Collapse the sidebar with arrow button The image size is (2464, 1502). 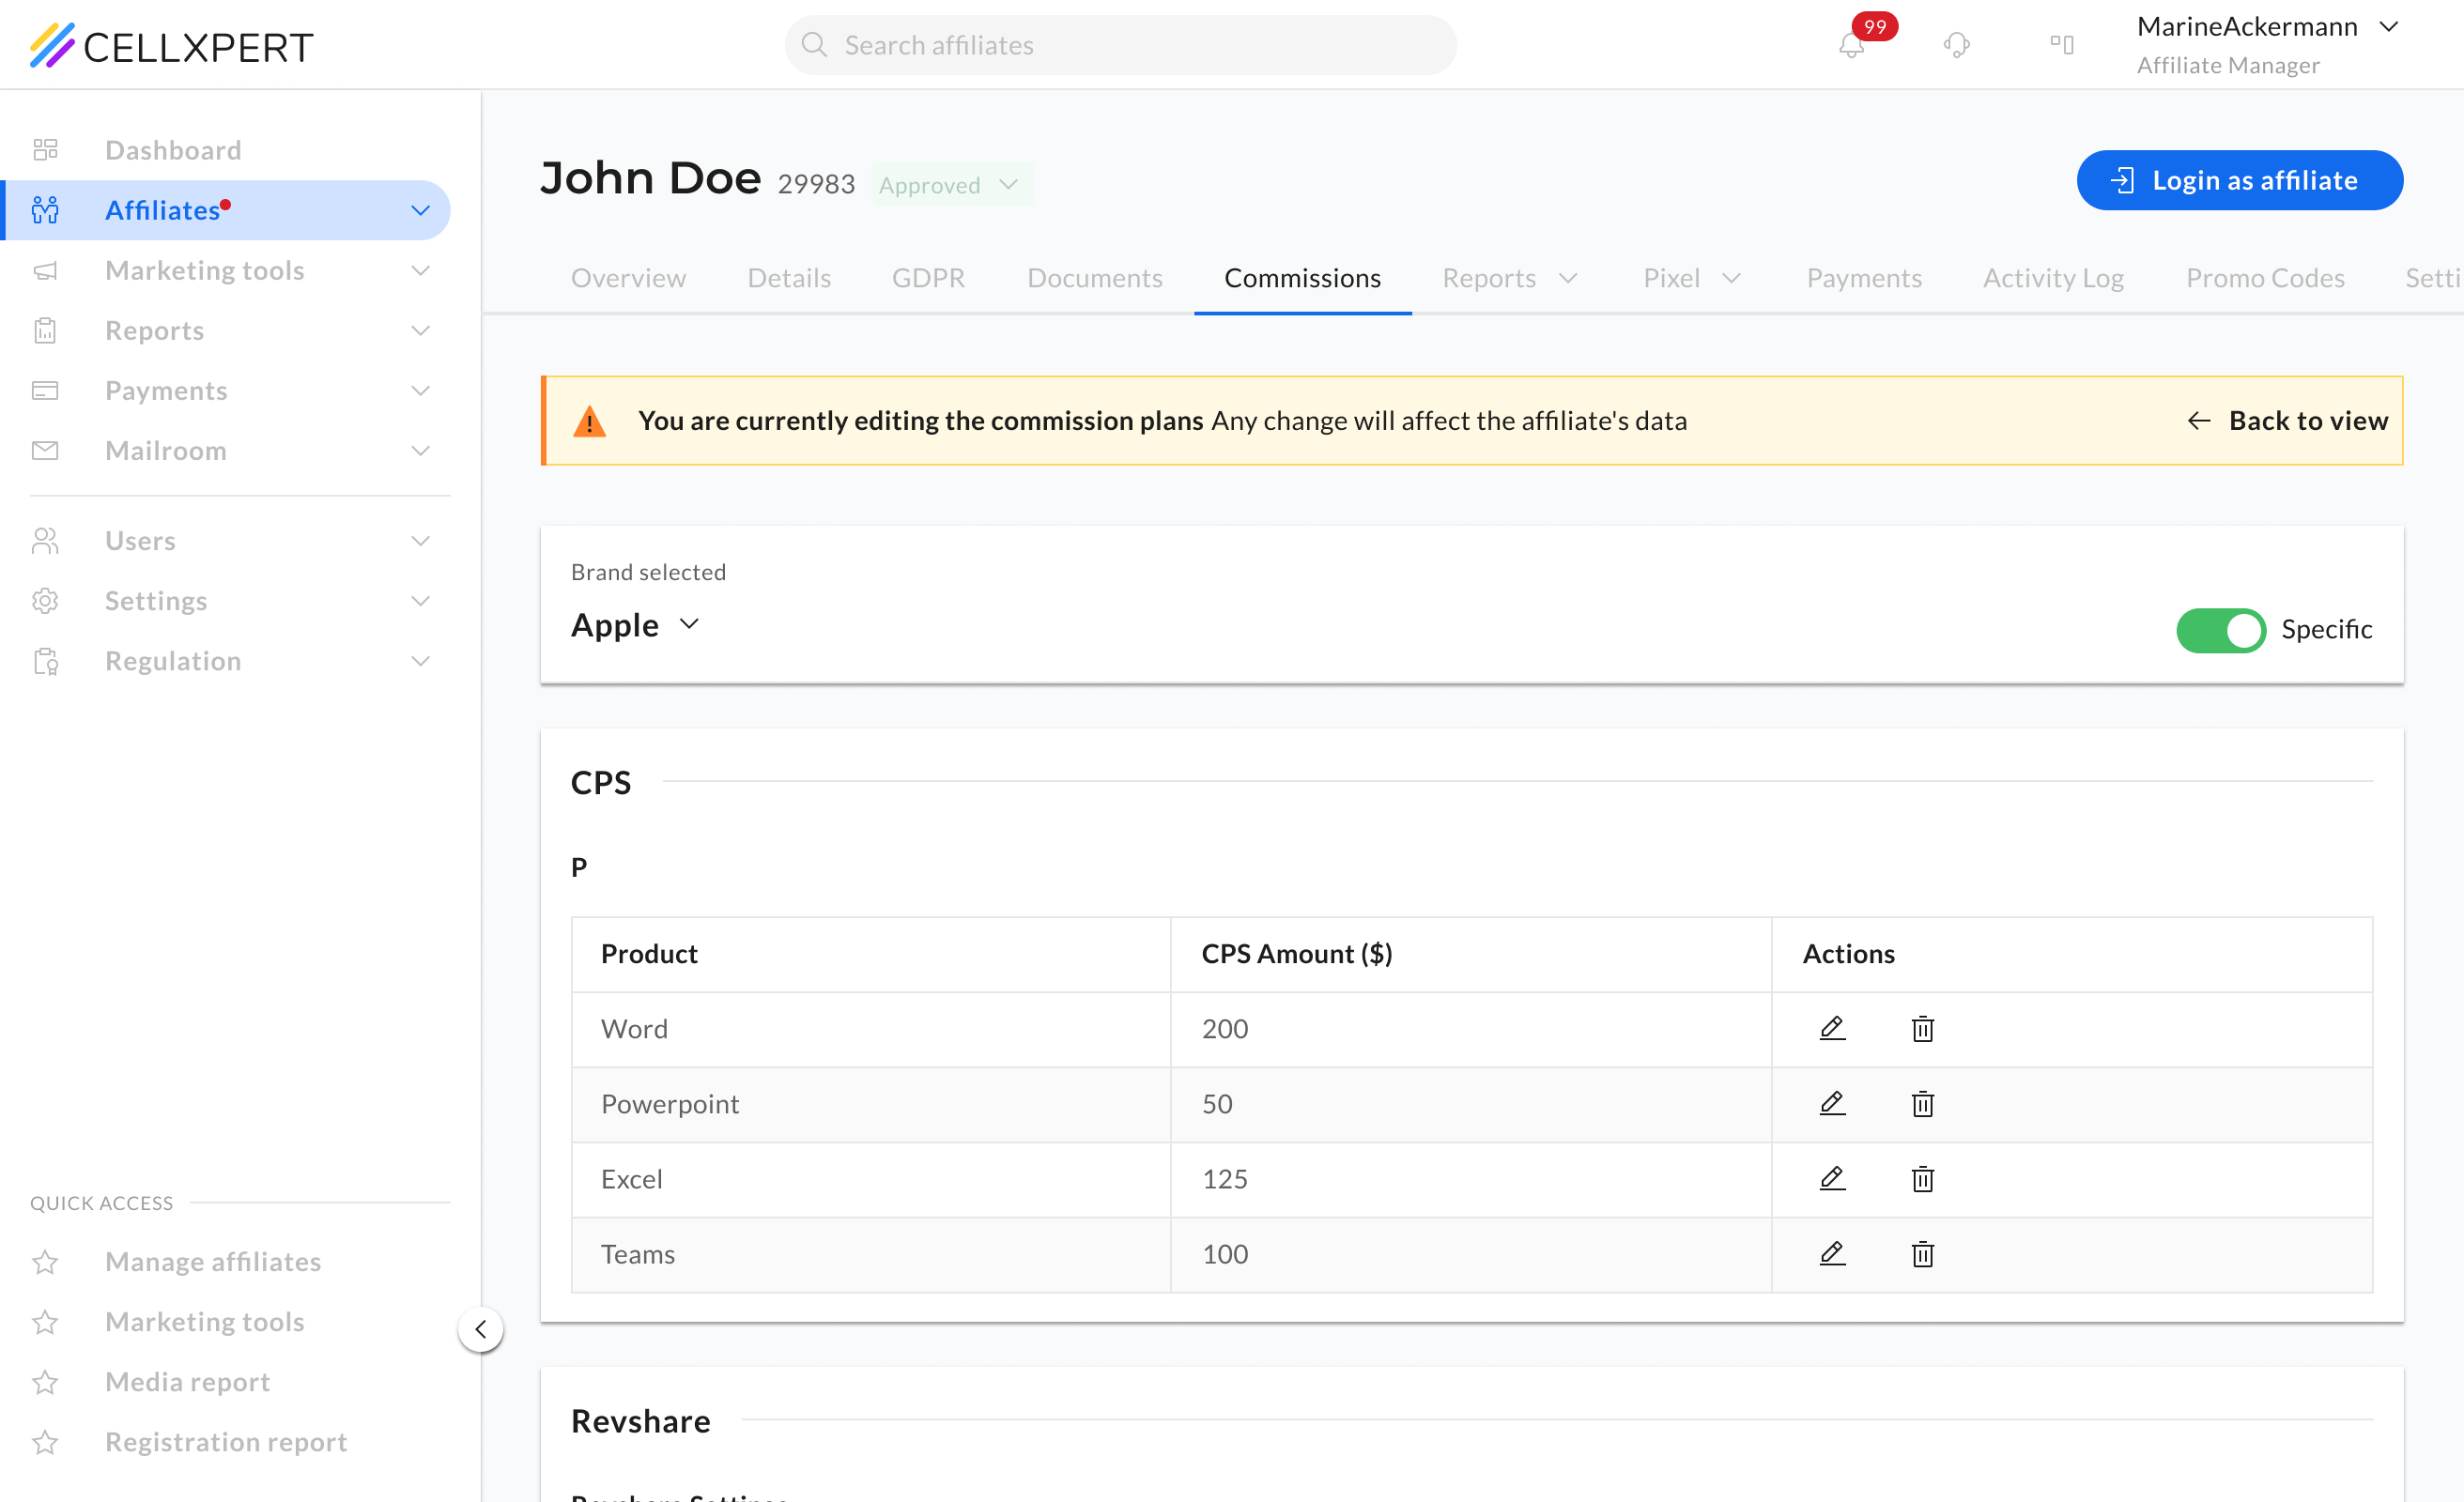pos(481,1329)
